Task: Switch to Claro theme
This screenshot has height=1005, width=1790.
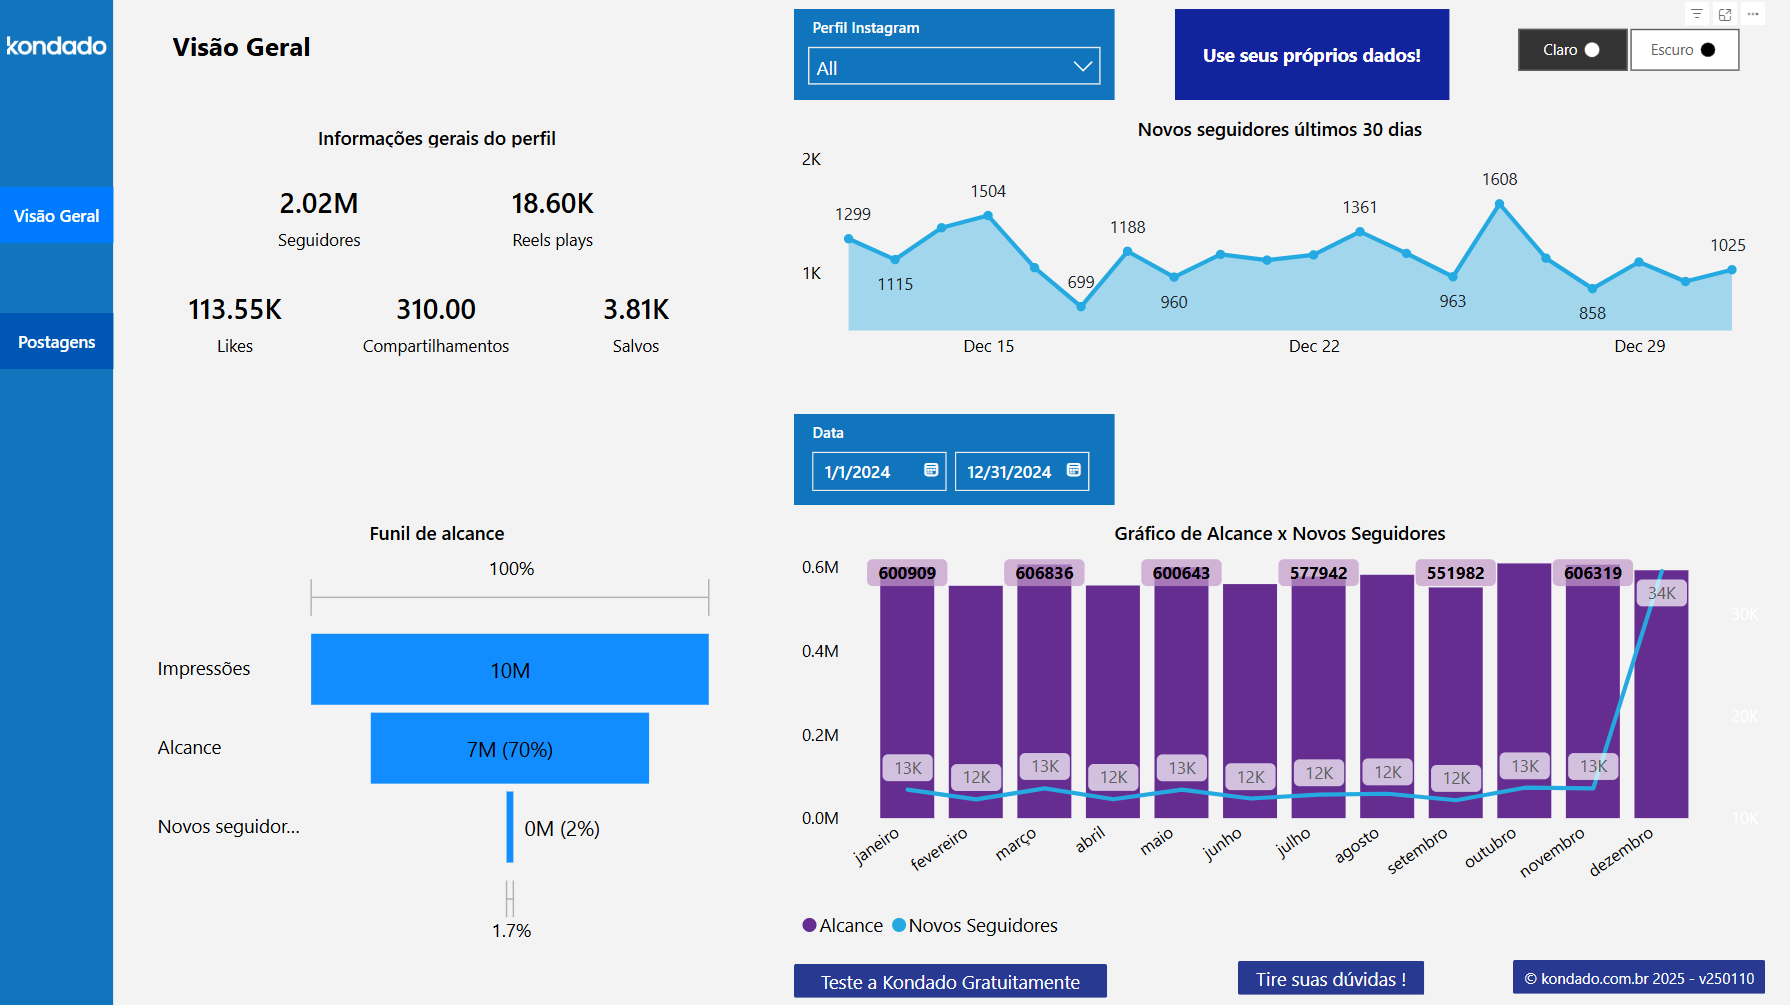Action: (1572, 49)
